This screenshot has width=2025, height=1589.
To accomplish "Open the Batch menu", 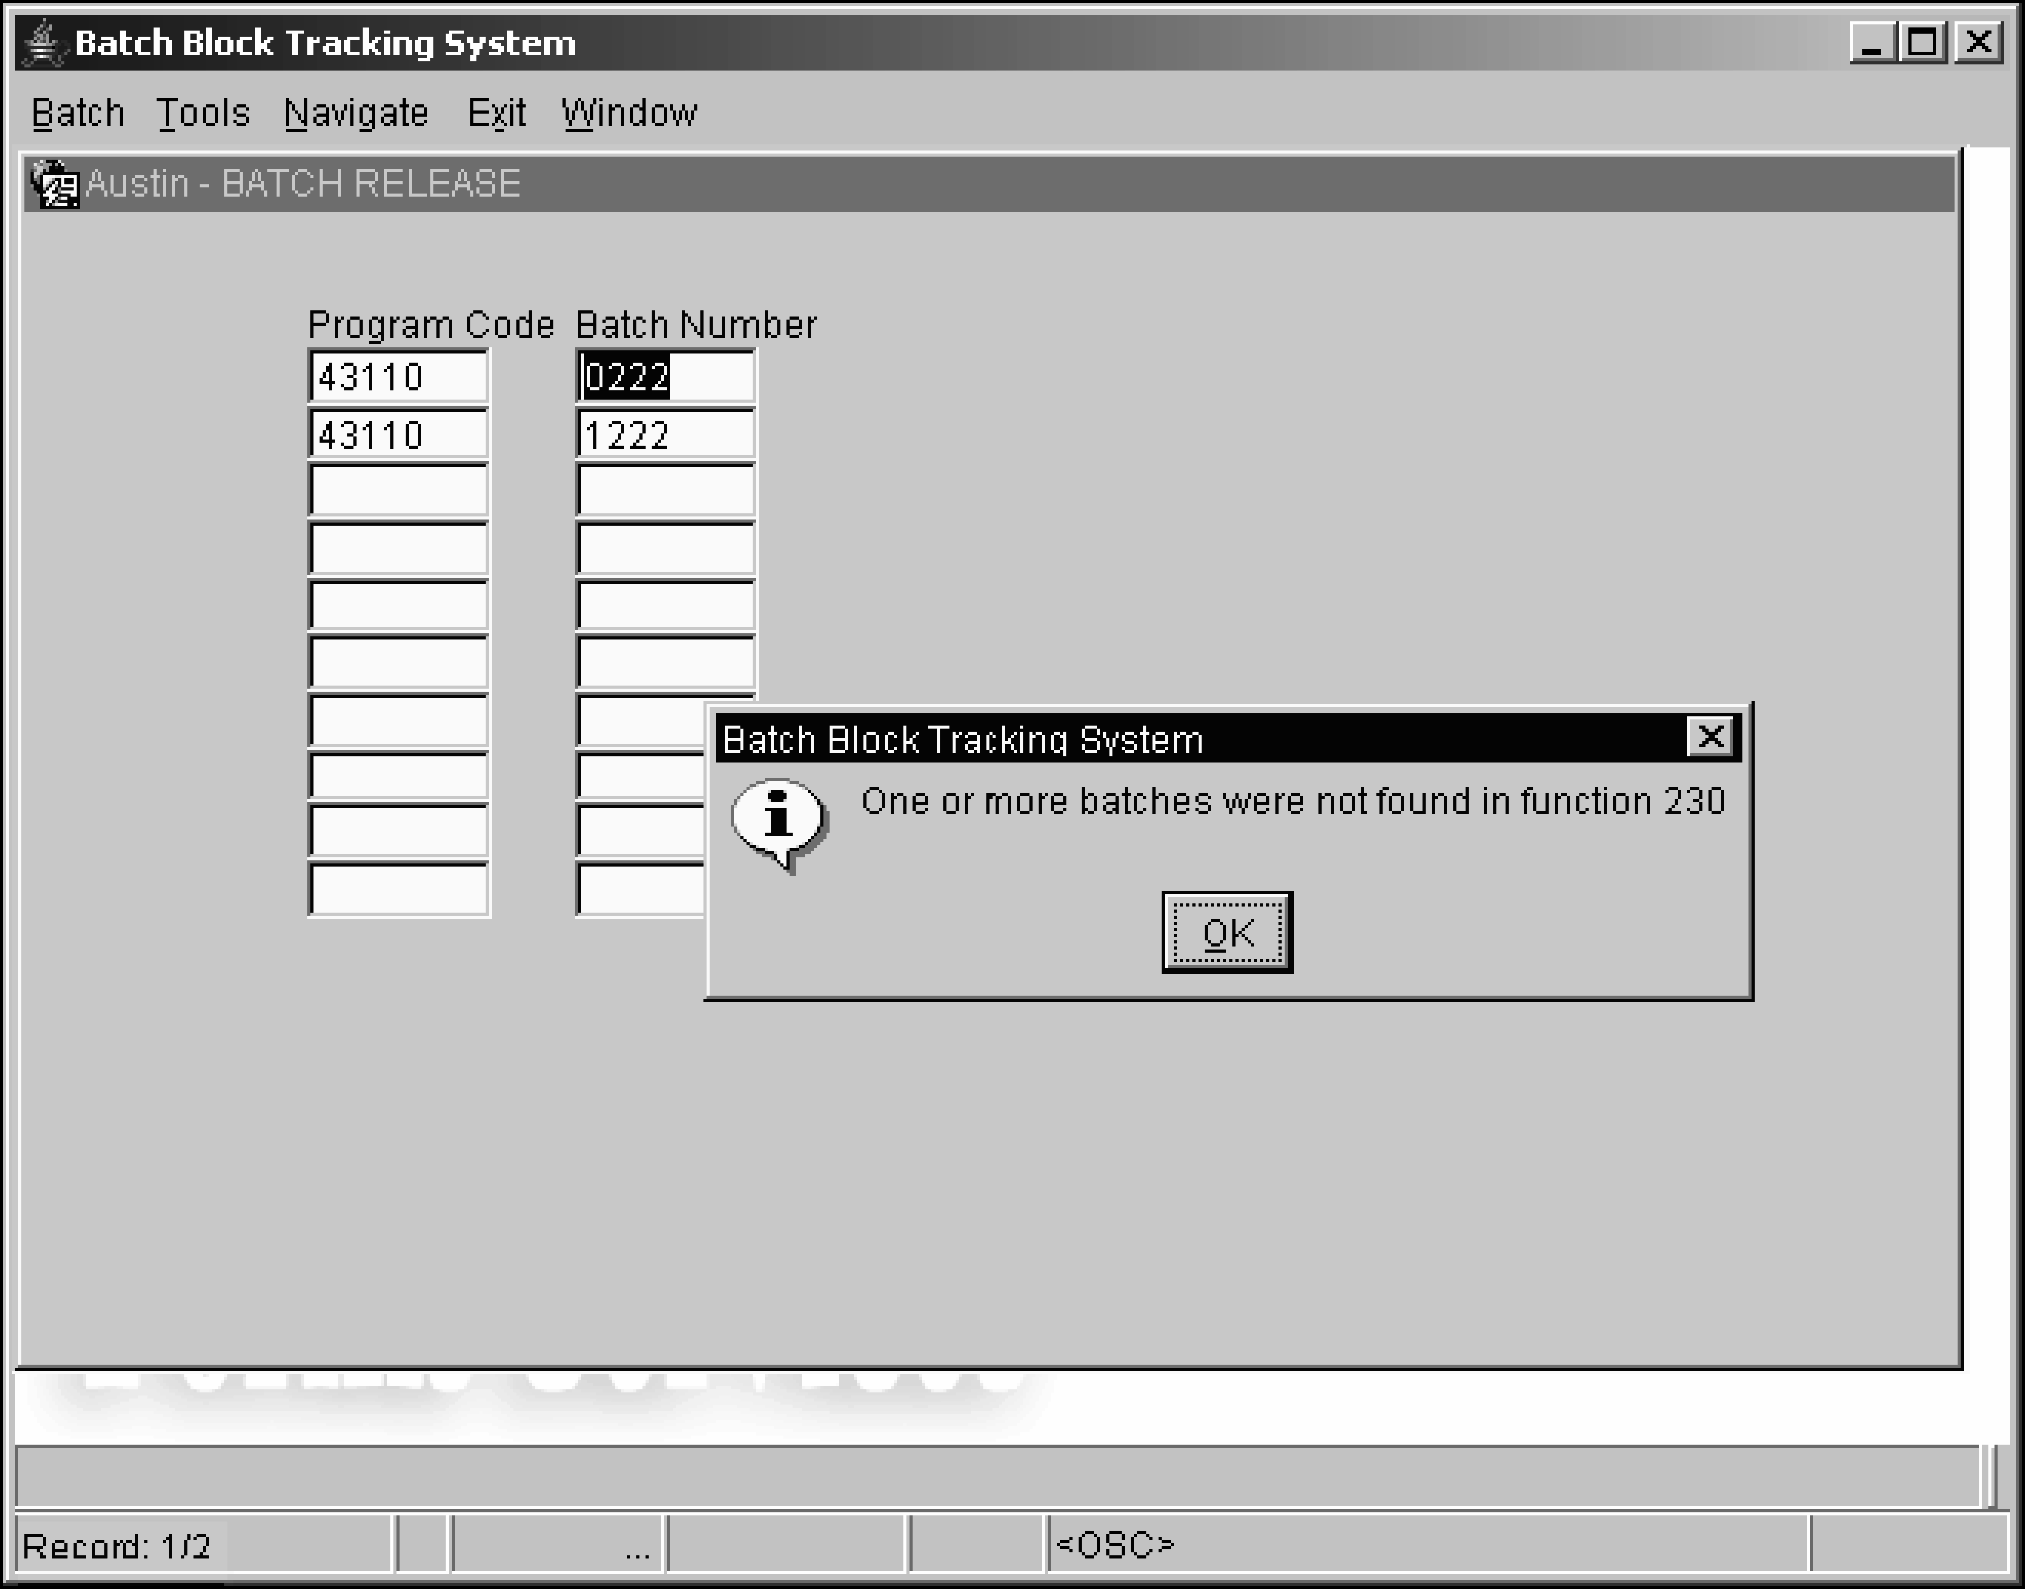I will (78, 113).
